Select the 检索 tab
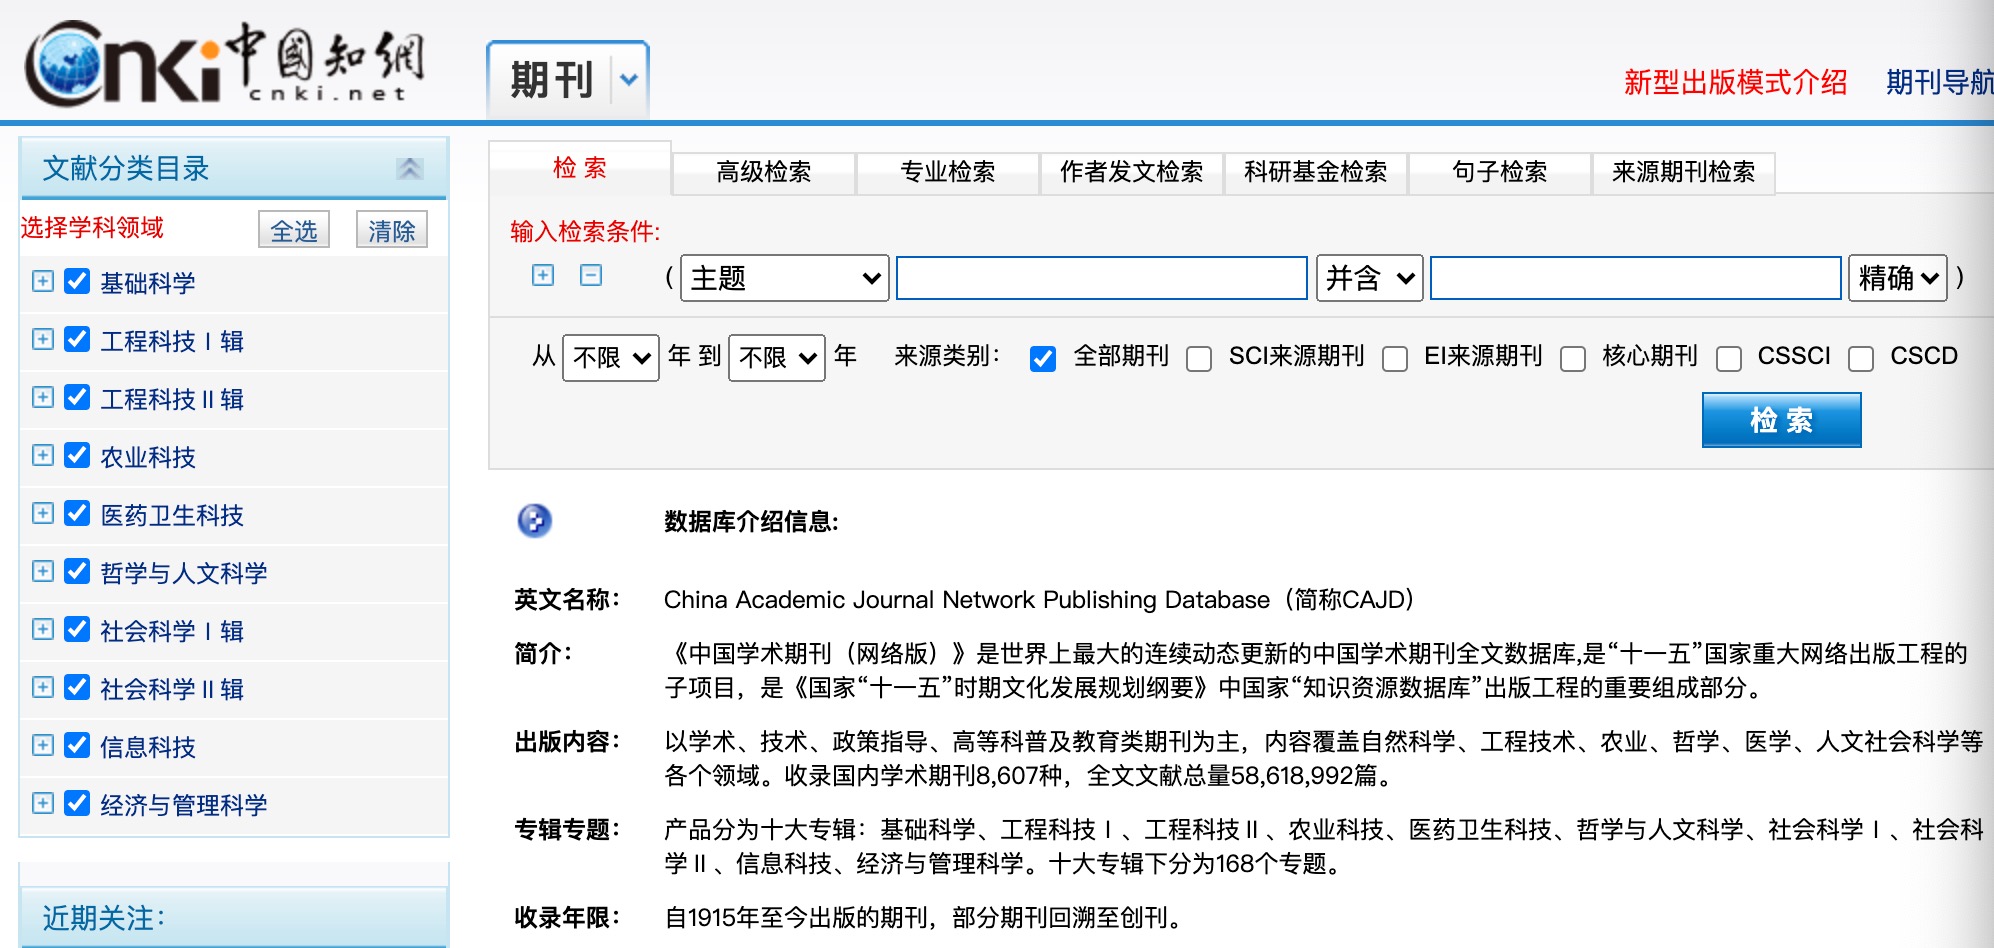This screenshot has width=1994, height=948. (580, 168)
